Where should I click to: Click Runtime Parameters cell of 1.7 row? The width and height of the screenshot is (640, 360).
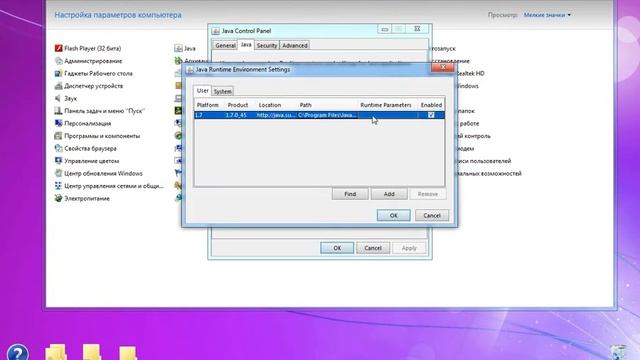click(x=387, y=115)
